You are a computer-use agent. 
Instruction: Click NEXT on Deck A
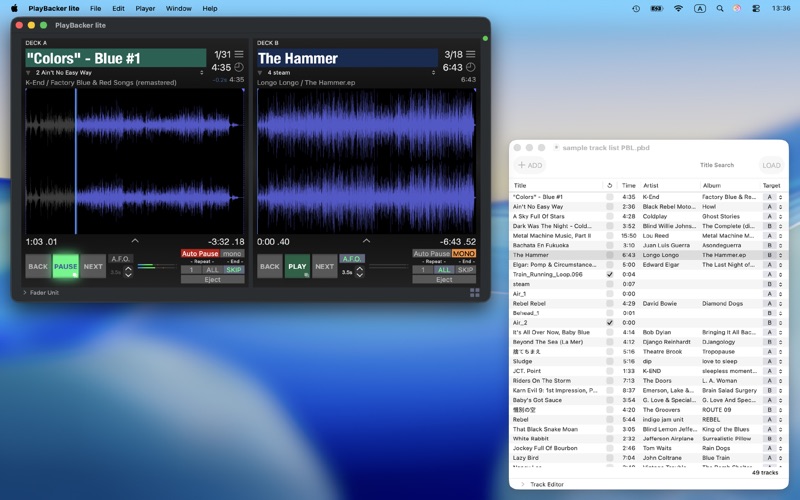(93, 266)
